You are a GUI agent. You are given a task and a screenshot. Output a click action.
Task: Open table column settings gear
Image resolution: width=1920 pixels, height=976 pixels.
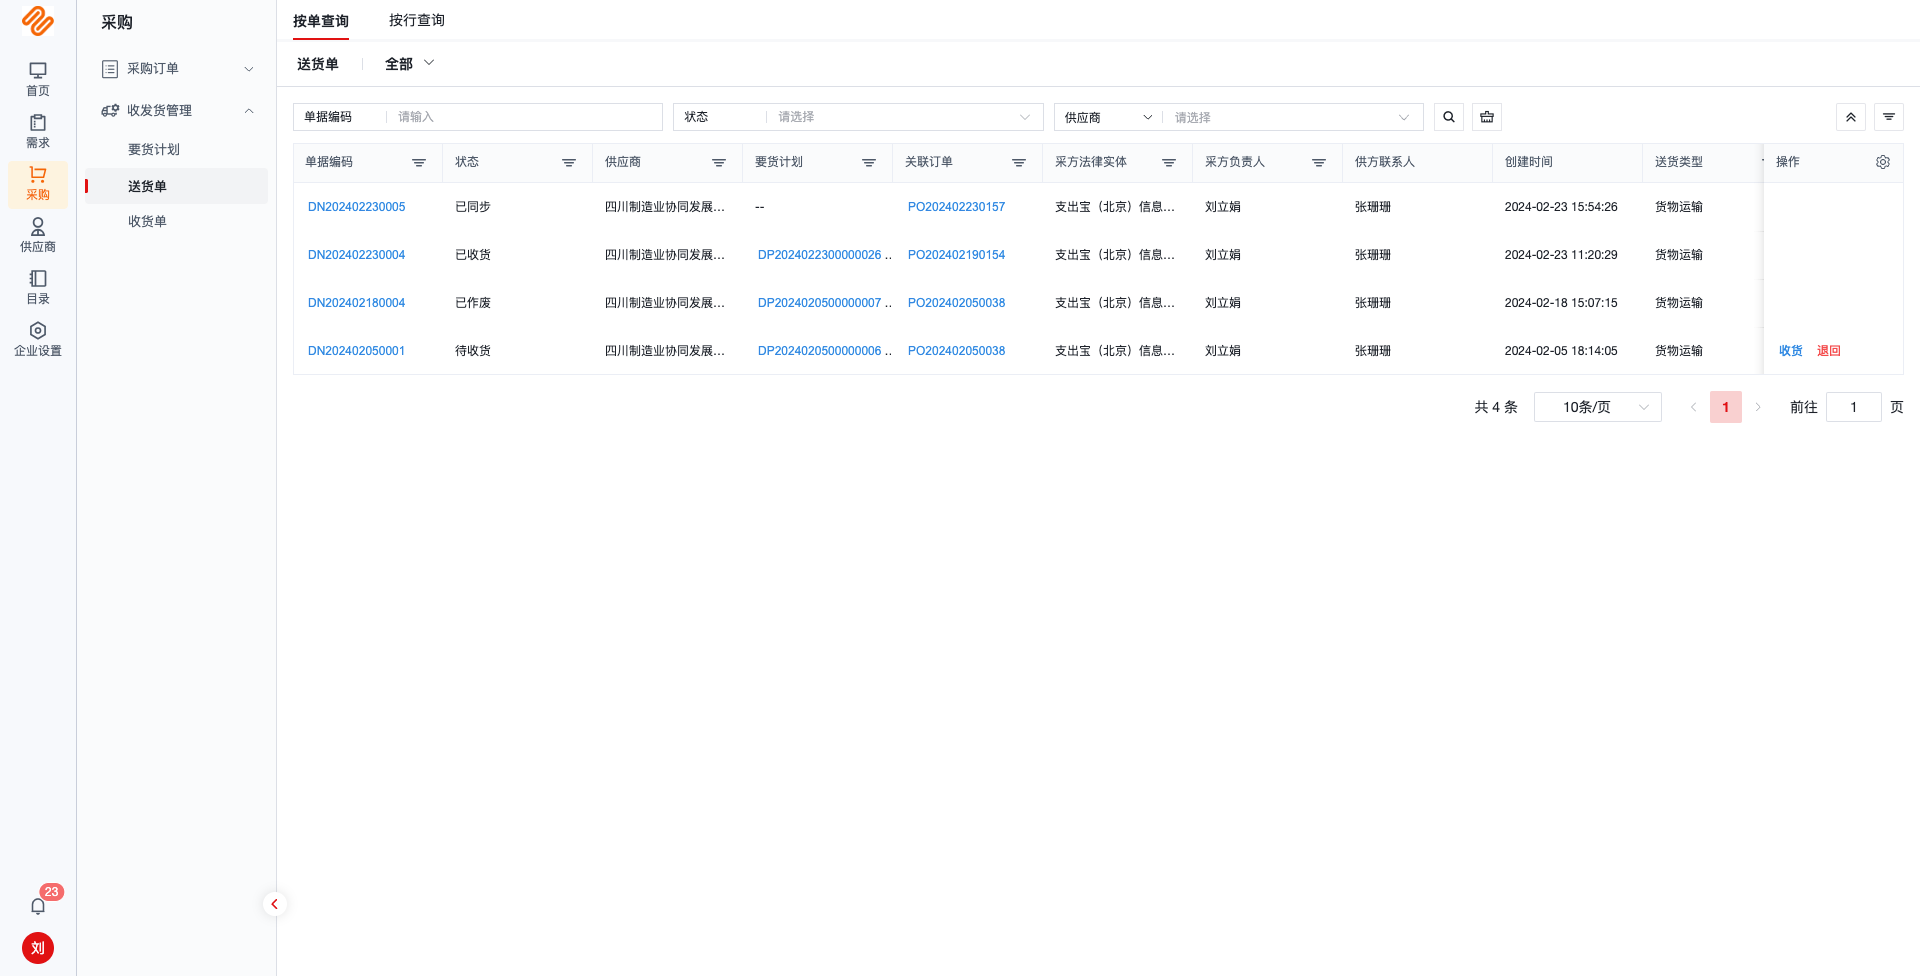[x=1883, y=162]
